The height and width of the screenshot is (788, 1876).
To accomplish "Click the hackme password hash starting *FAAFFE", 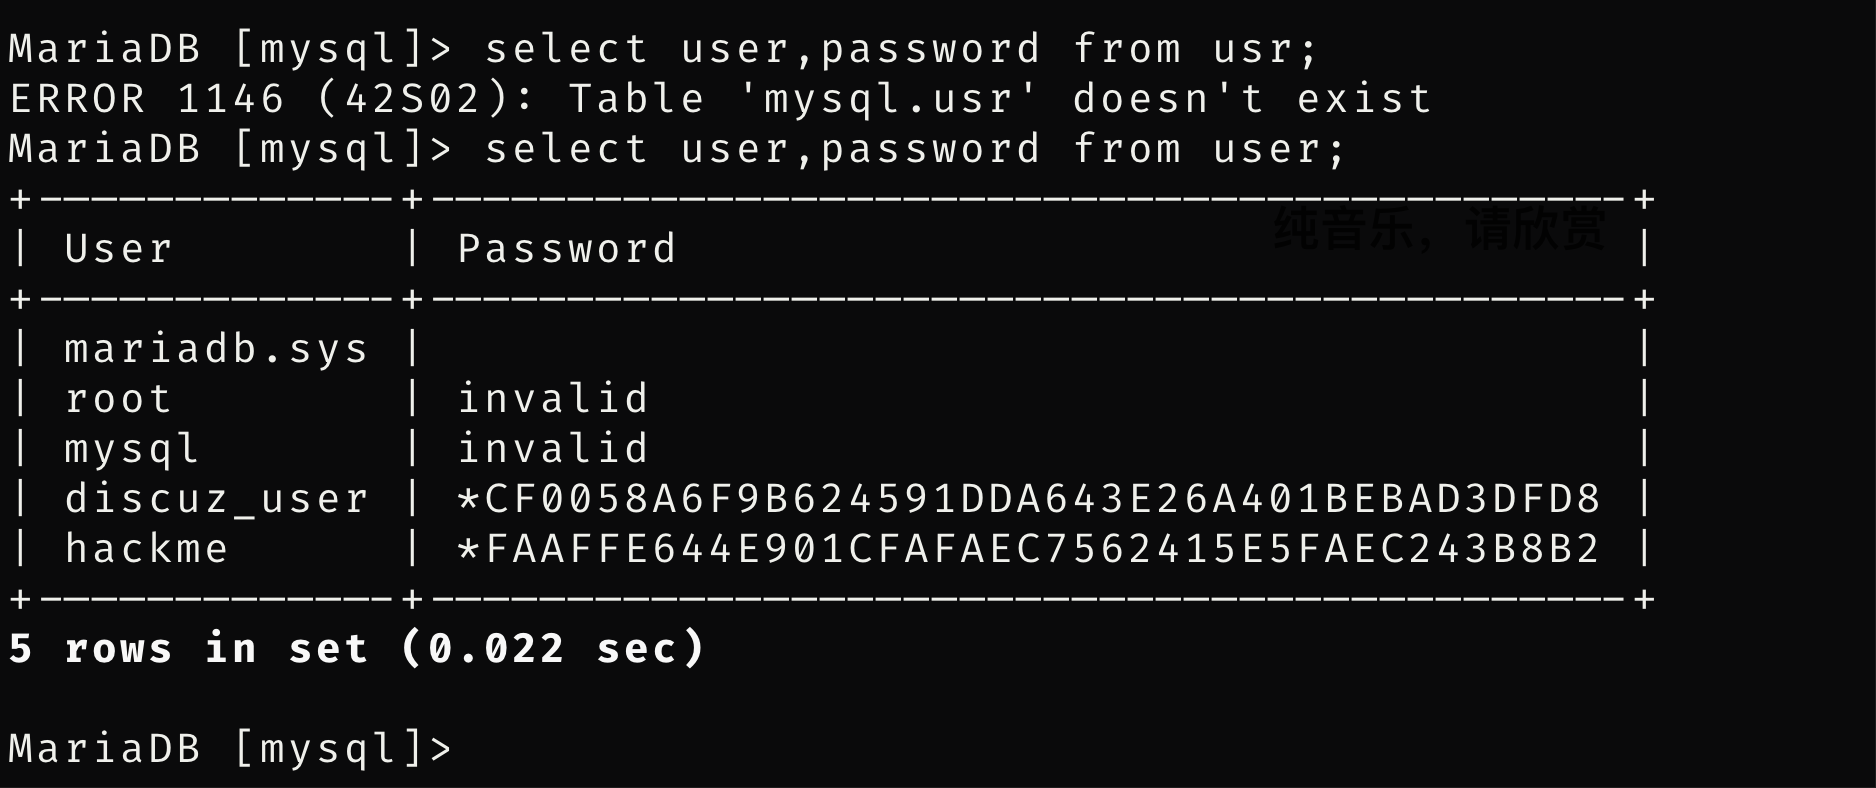I will coord(1029,549).
